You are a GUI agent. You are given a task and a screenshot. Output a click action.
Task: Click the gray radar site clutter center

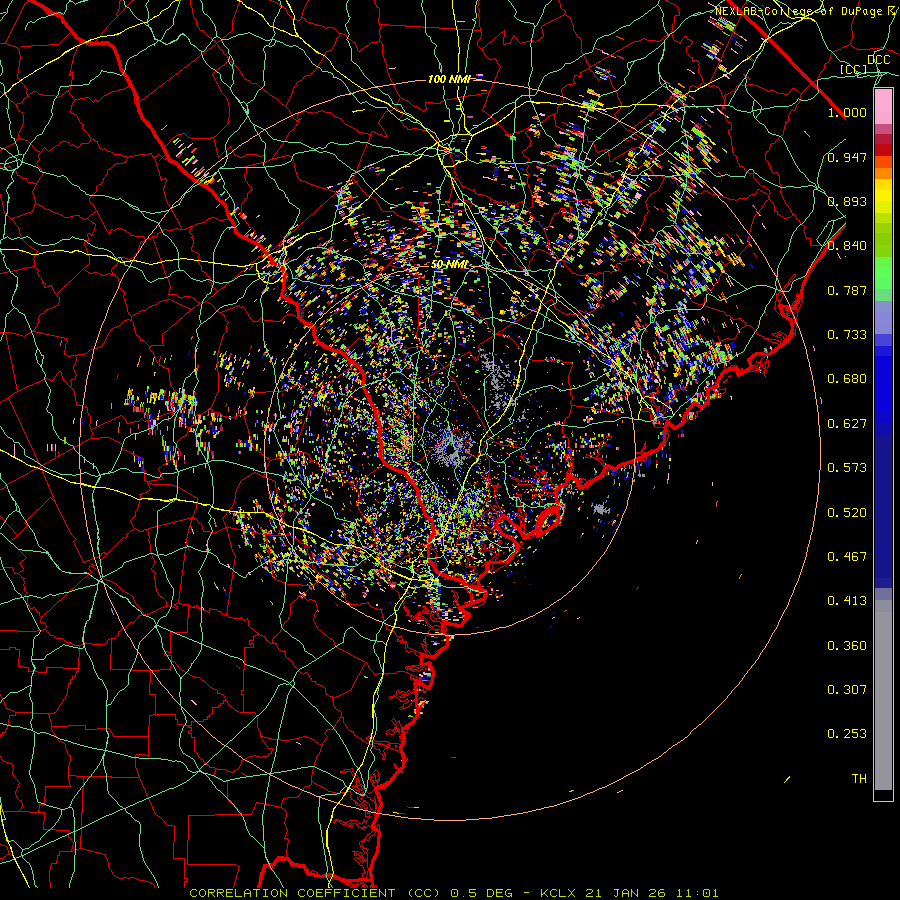coord(452,448)
